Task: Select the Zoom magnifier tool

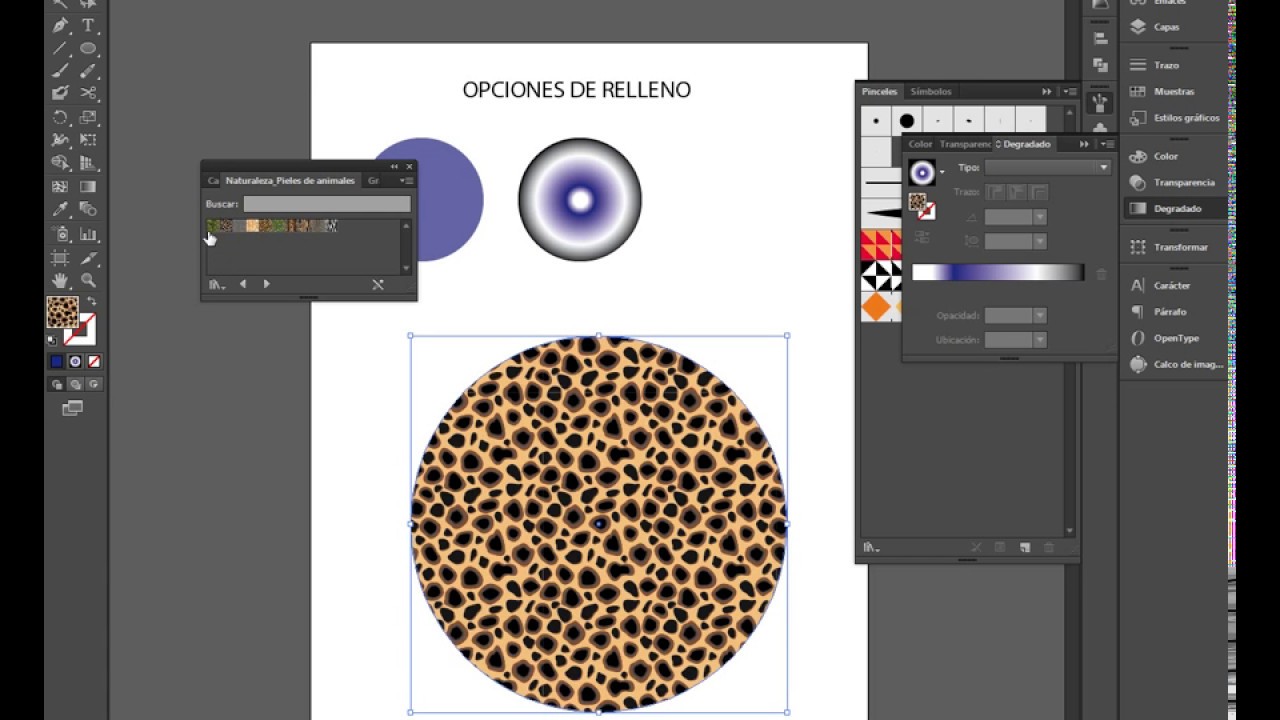Action: pos(88,281)
